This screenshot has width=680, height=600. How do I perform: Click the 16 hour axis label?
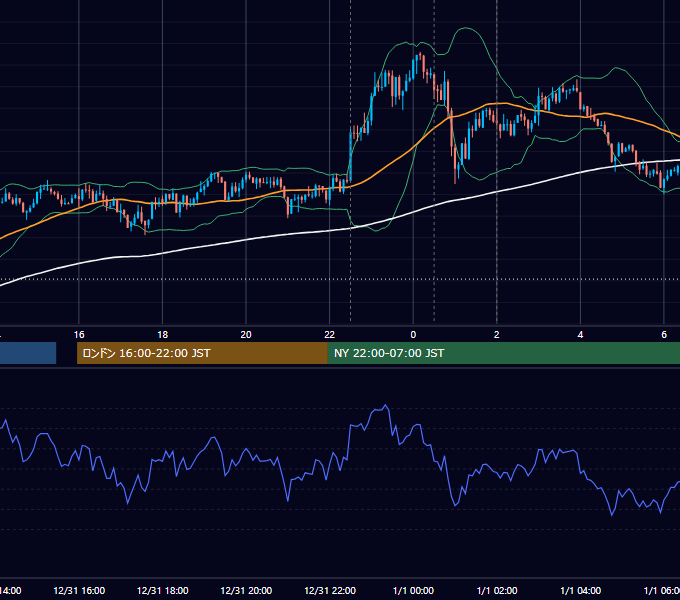click(x=79, y=335)
